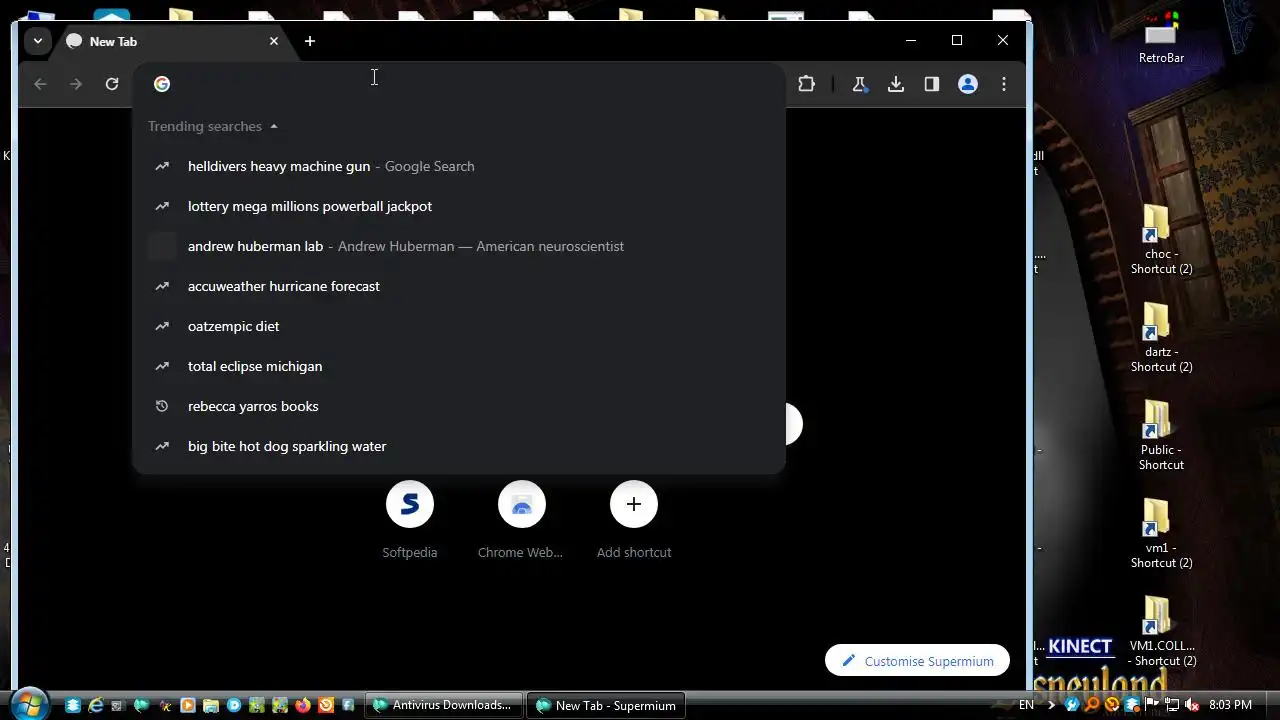Open the Extensions puzzle-piece menu
1280x720 pixels.
tap(806, 84)
